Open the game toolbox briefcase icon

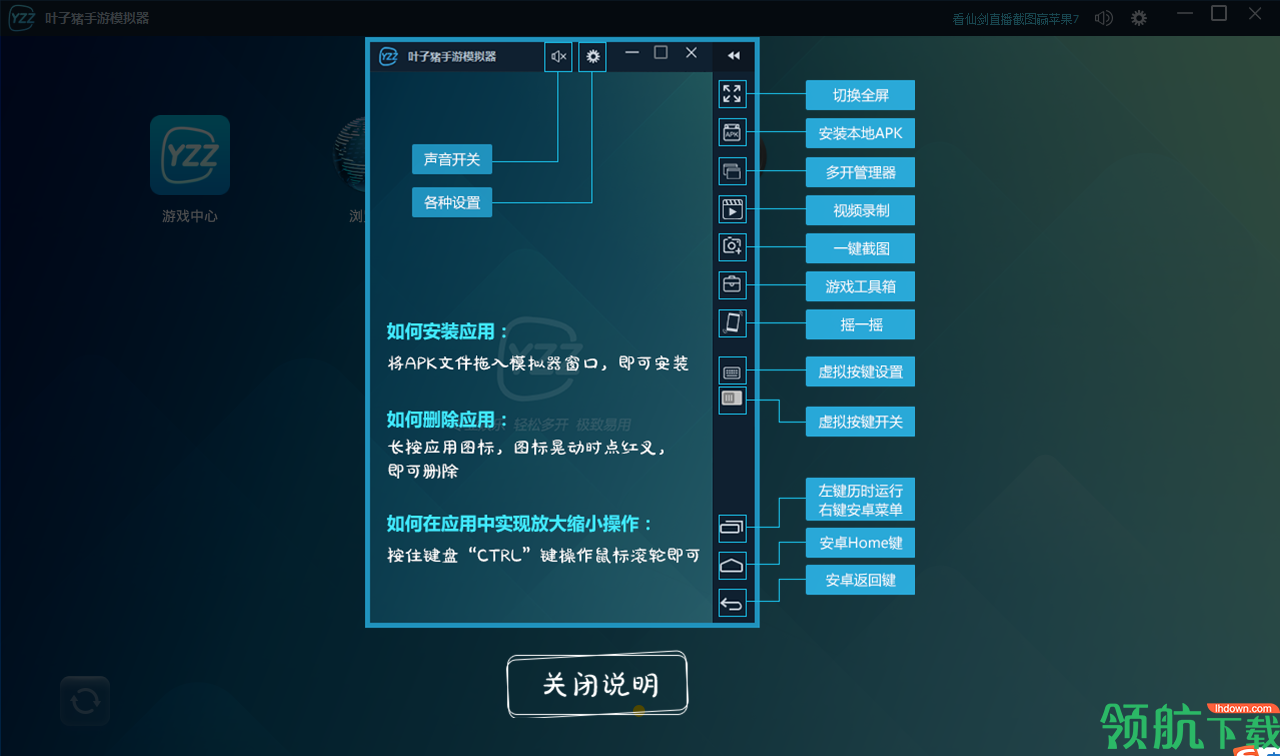[732, 285]
